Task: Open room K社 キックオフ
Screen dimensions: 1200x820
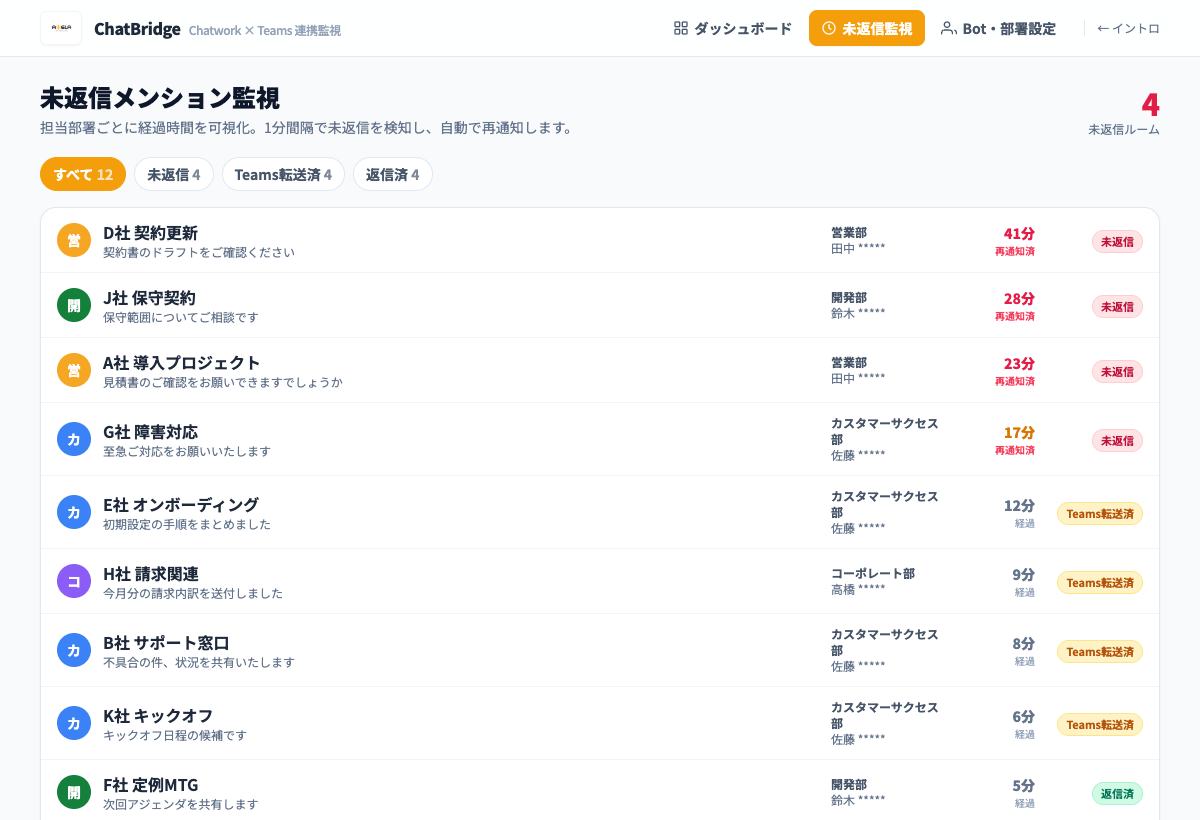Action: click(600, 723)
